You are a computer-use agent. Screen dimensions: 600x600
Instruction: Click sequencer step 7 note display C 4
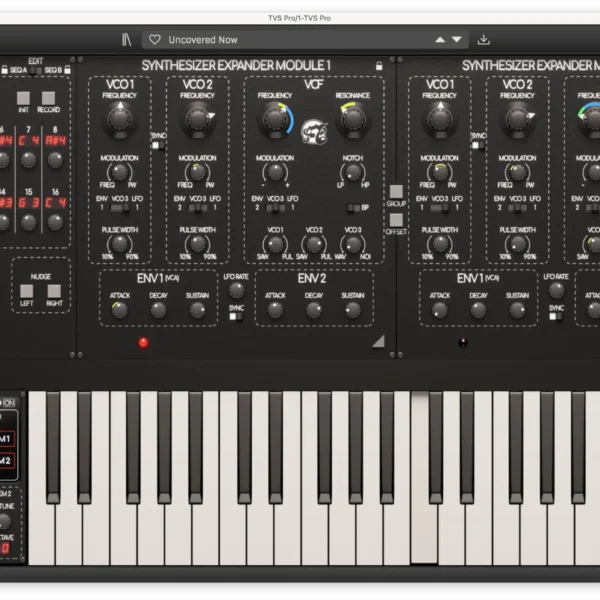tap(29, 141)
